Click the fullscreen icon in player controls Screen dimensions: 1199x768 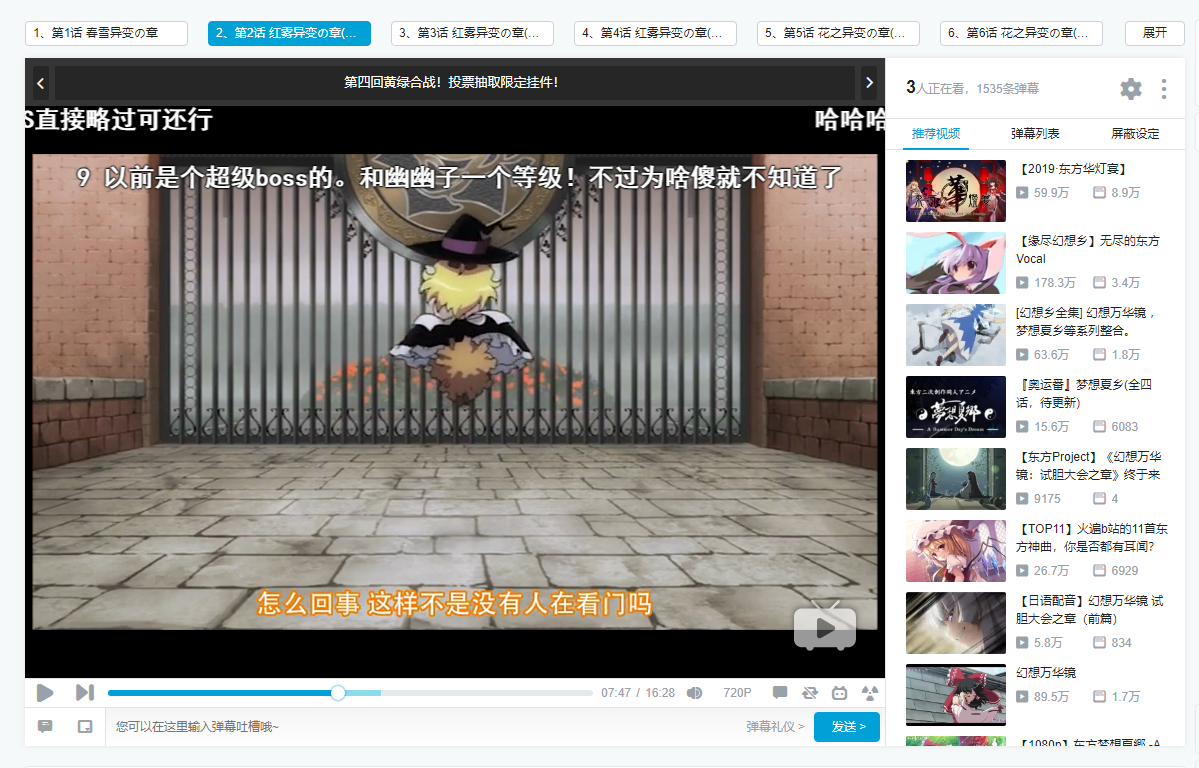pyautogui.click(x=870, y=693)
